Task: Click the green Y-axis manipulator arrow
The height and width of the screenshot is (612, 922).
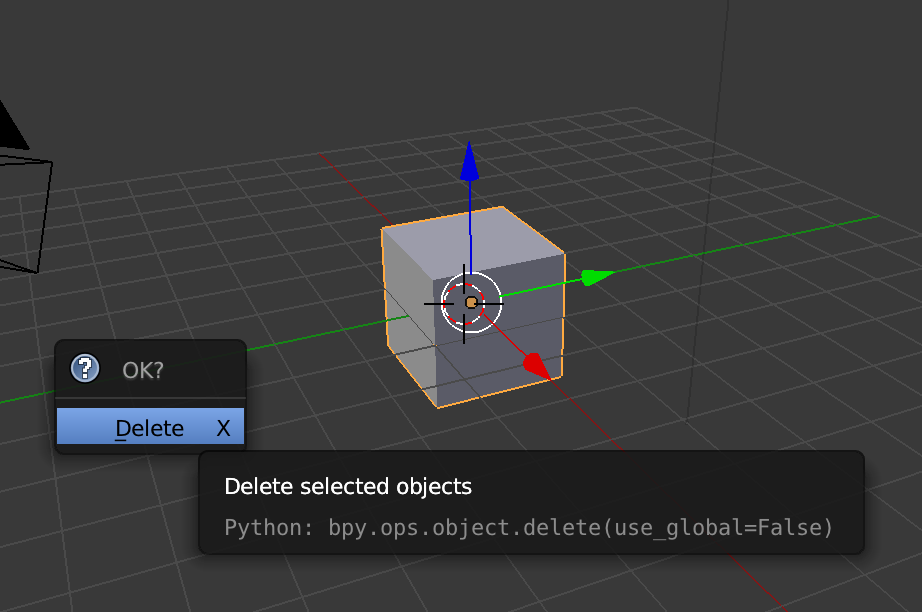Action: click(597, 276)
